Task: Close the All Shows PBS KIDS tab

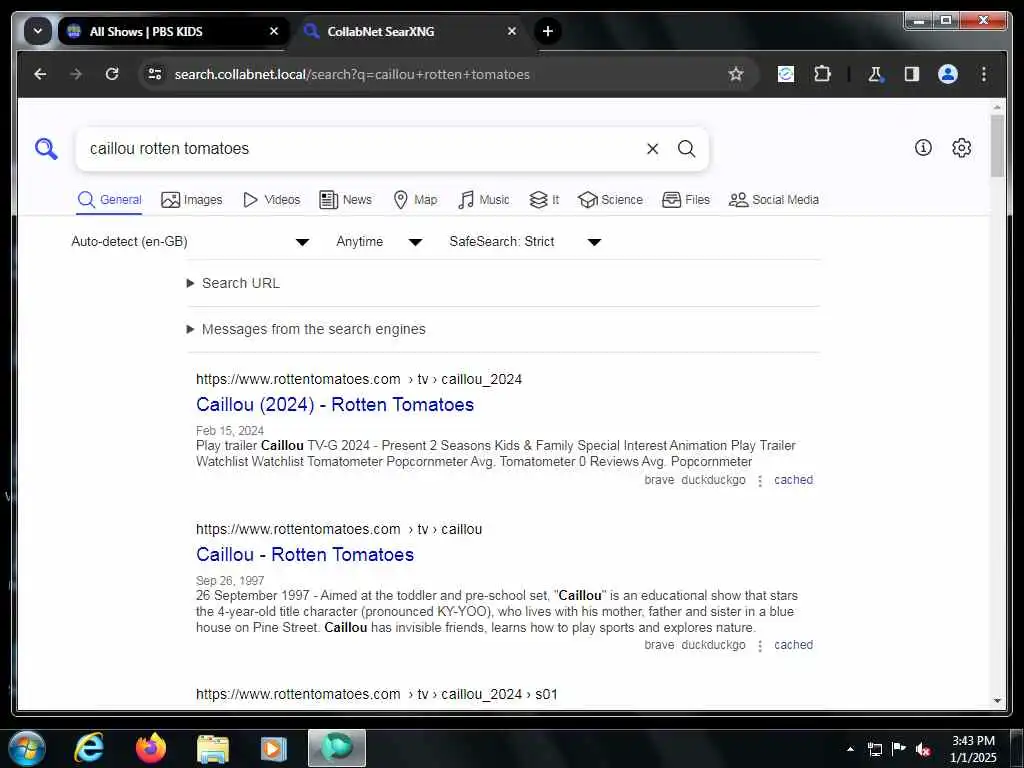Action: tap(274, 31)
